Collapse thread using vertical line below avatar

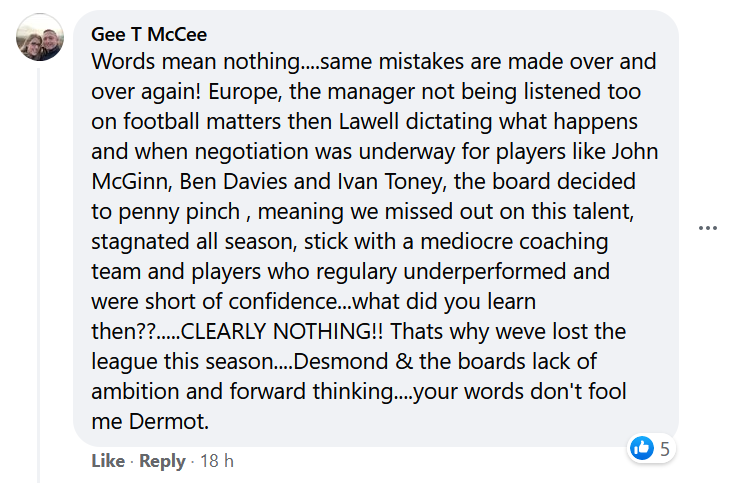[39, 275]
